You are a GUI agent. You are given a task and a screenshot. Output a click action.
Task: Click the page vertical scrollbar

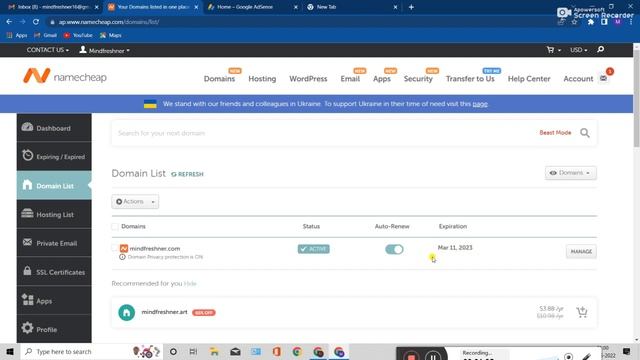click(636, 98)
